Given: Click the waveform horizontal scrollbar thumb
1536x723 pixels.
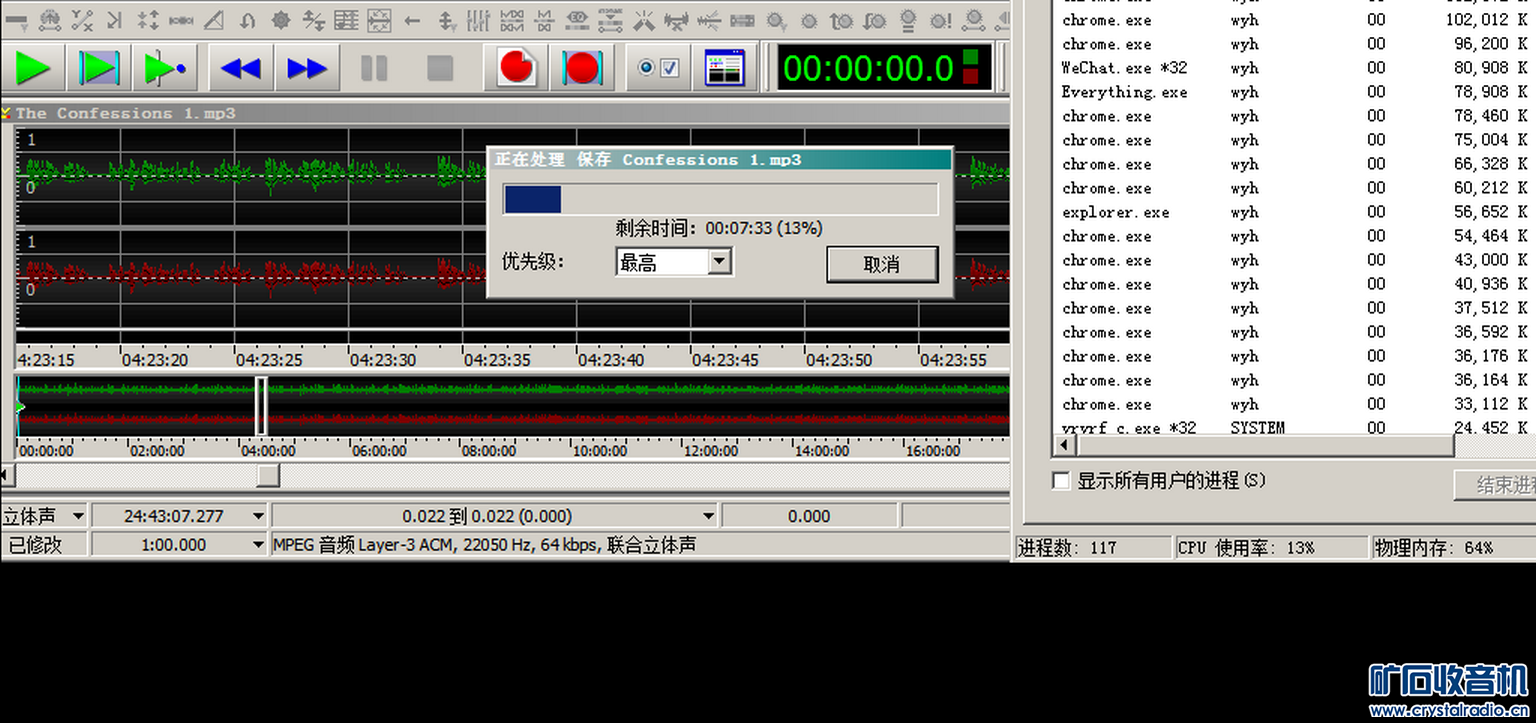Looking at the screenshot, I should (x=268, y=476).
